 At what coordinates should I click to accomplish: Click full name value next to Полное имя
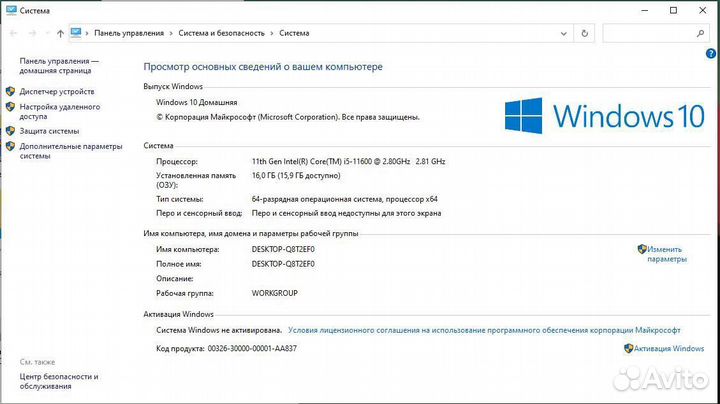pyautogui.click(x=283, y=264)
